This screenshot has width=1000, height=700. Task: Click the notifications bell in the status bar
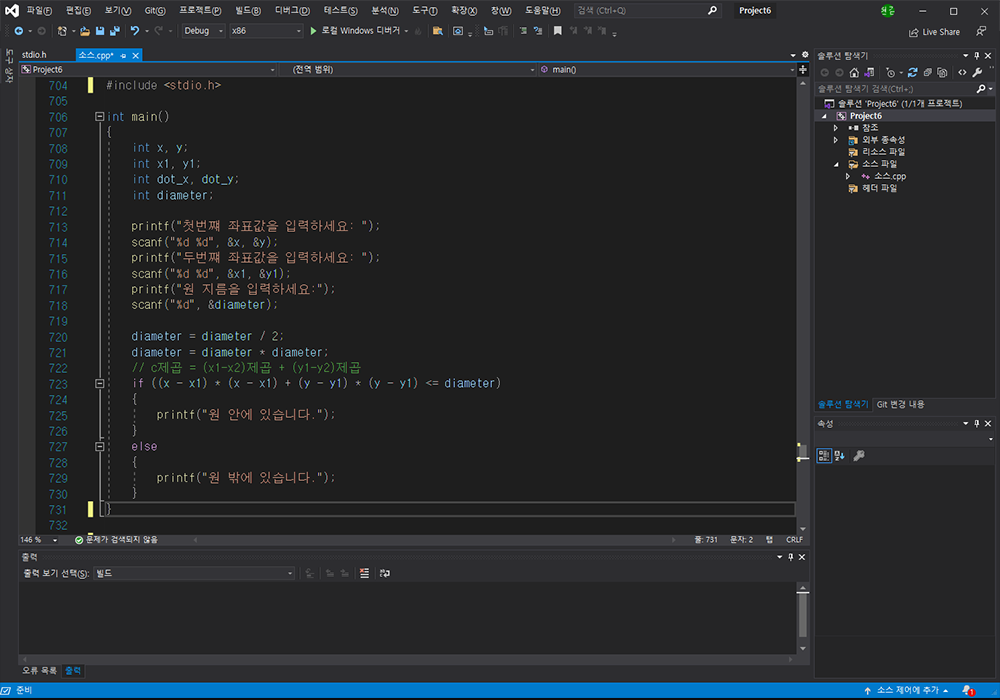968,690
